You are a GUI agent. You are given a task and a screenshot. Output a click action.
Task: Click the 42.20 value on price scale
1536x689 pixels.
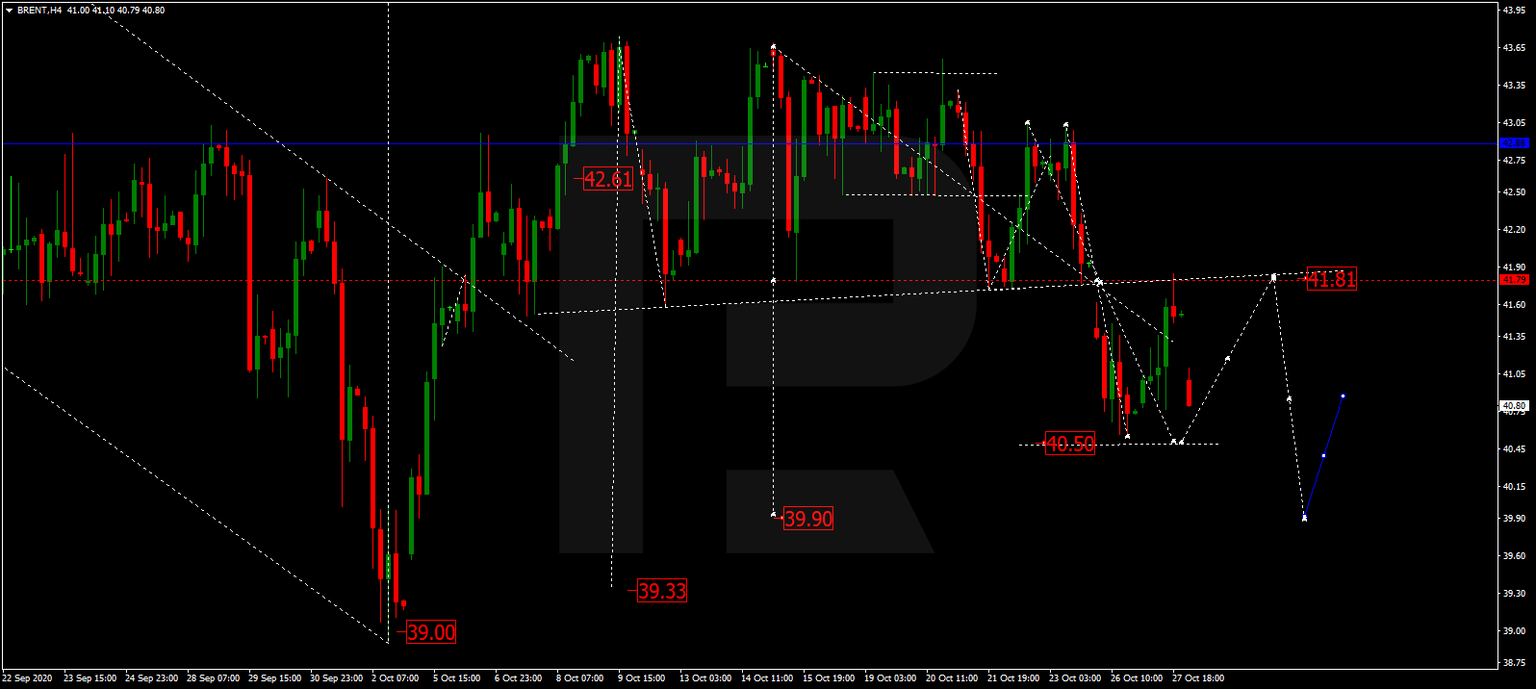(1512, 229)
